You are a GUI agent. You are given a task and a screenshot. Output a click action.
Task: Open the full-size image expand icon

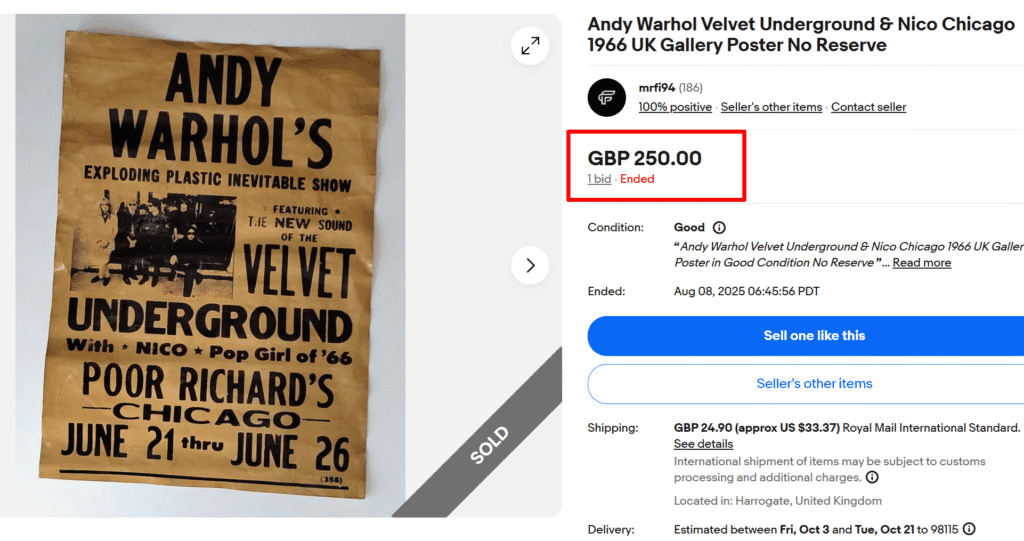pos(530,45)
